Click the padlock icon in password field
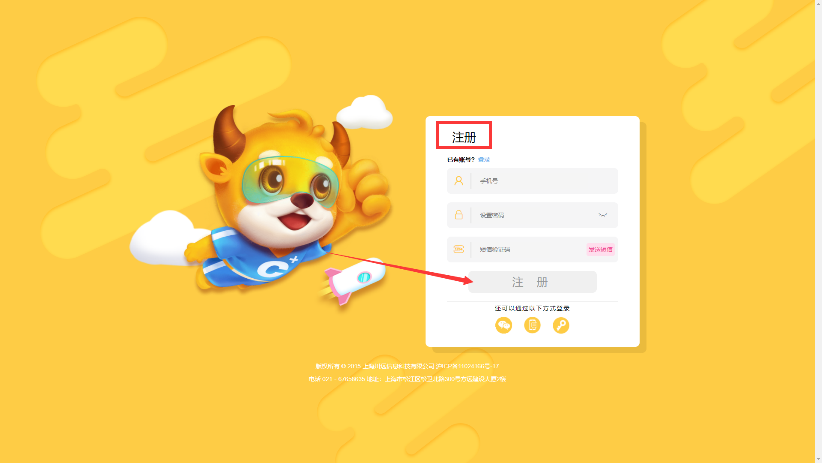The width and height of the screenshot is (822, 463). tap(459, 215)
